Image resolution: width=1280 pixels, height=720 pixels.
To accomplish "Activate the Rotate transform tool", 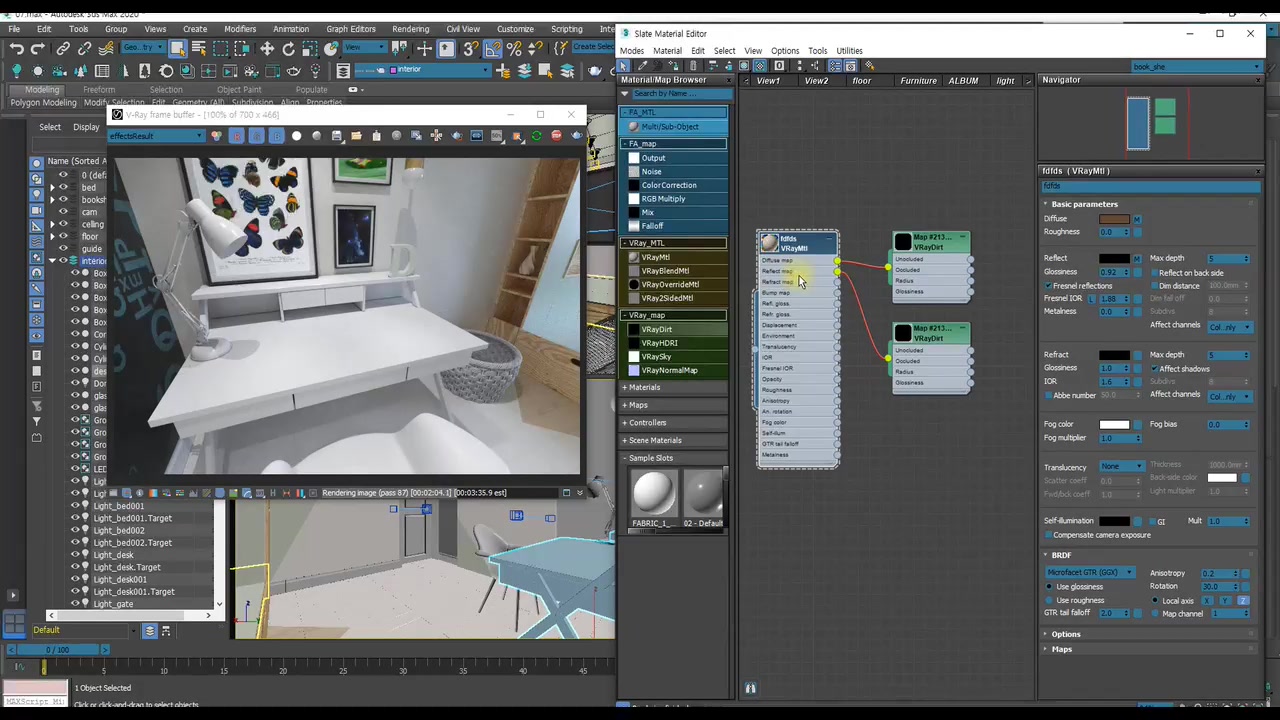I will point(289,49).
